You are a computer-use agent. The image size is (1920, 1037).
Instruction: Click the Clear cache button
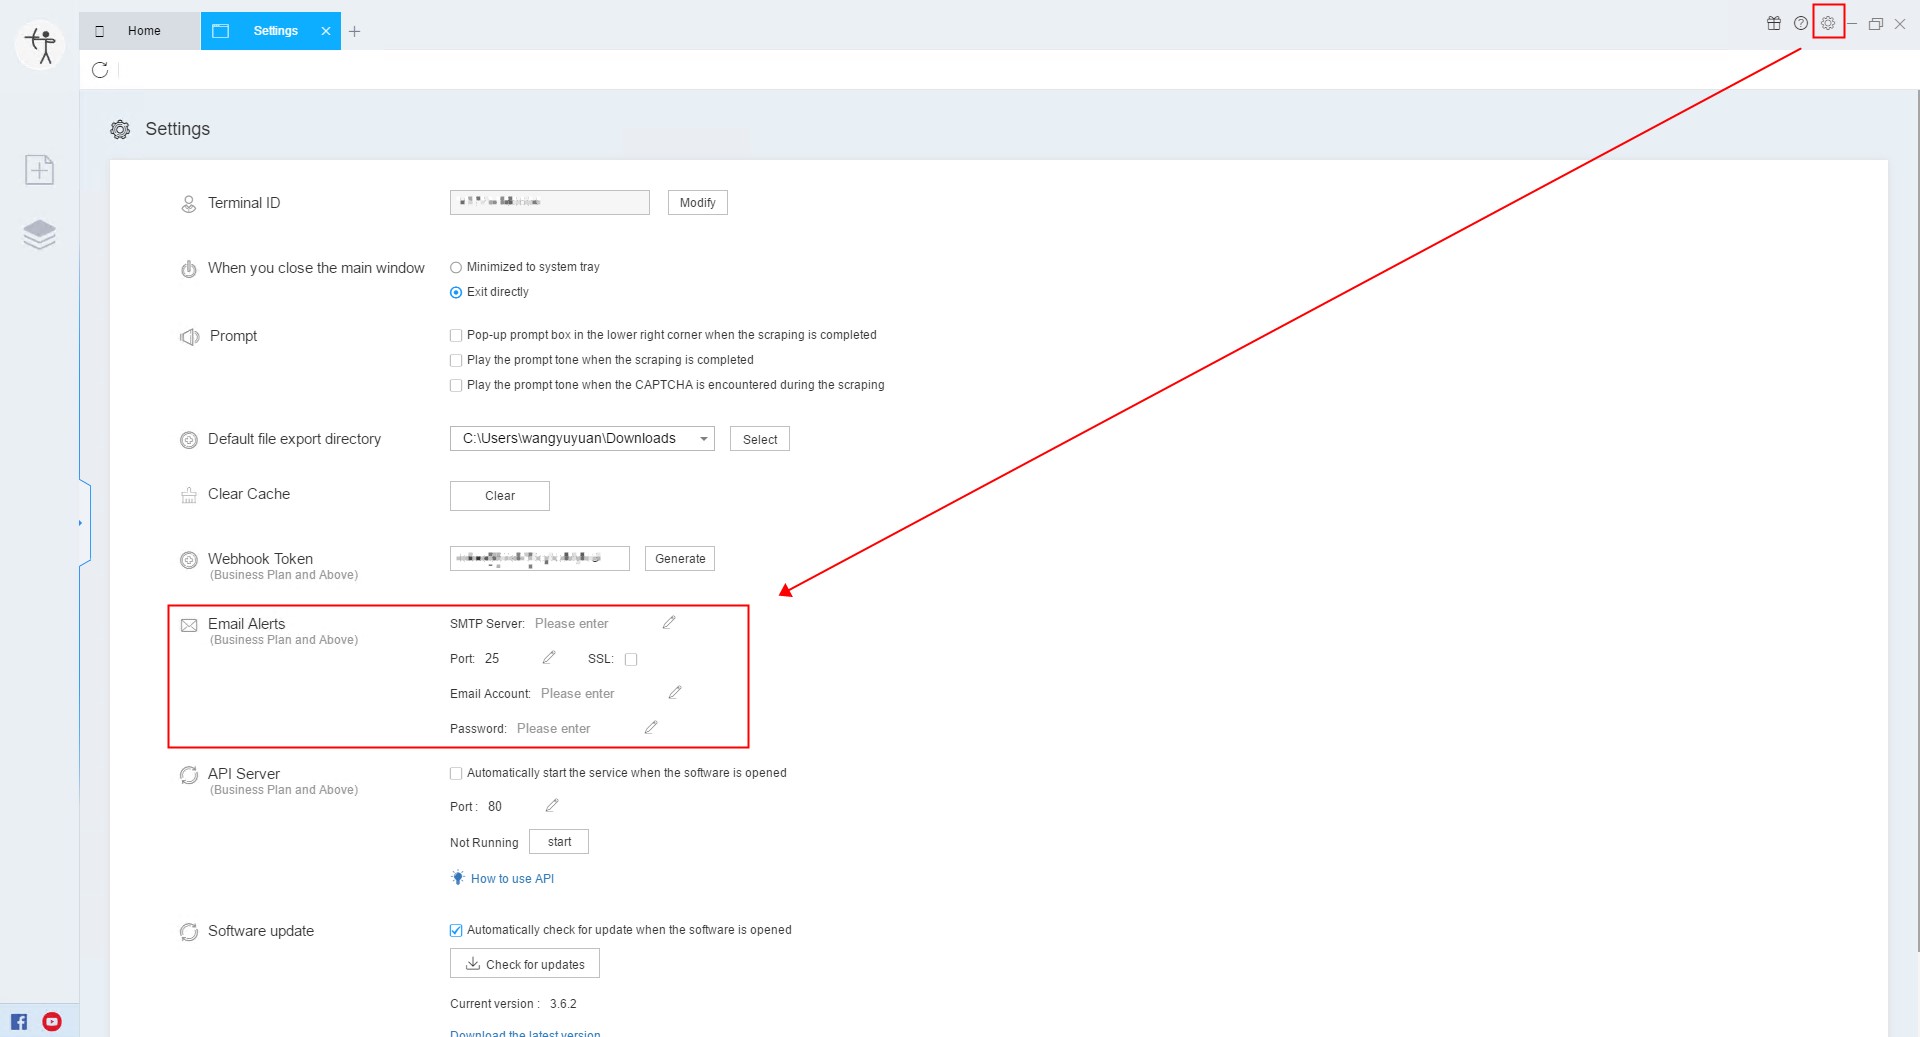499,496
